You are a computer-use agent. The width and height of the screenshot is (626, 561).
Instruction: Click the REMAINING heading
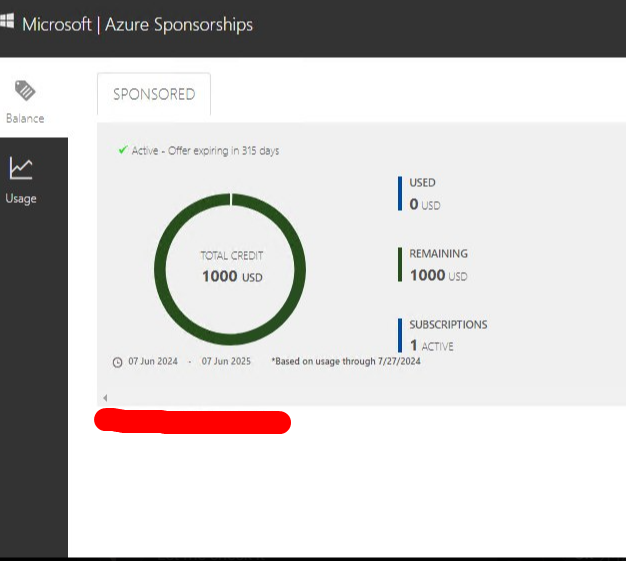438,254
